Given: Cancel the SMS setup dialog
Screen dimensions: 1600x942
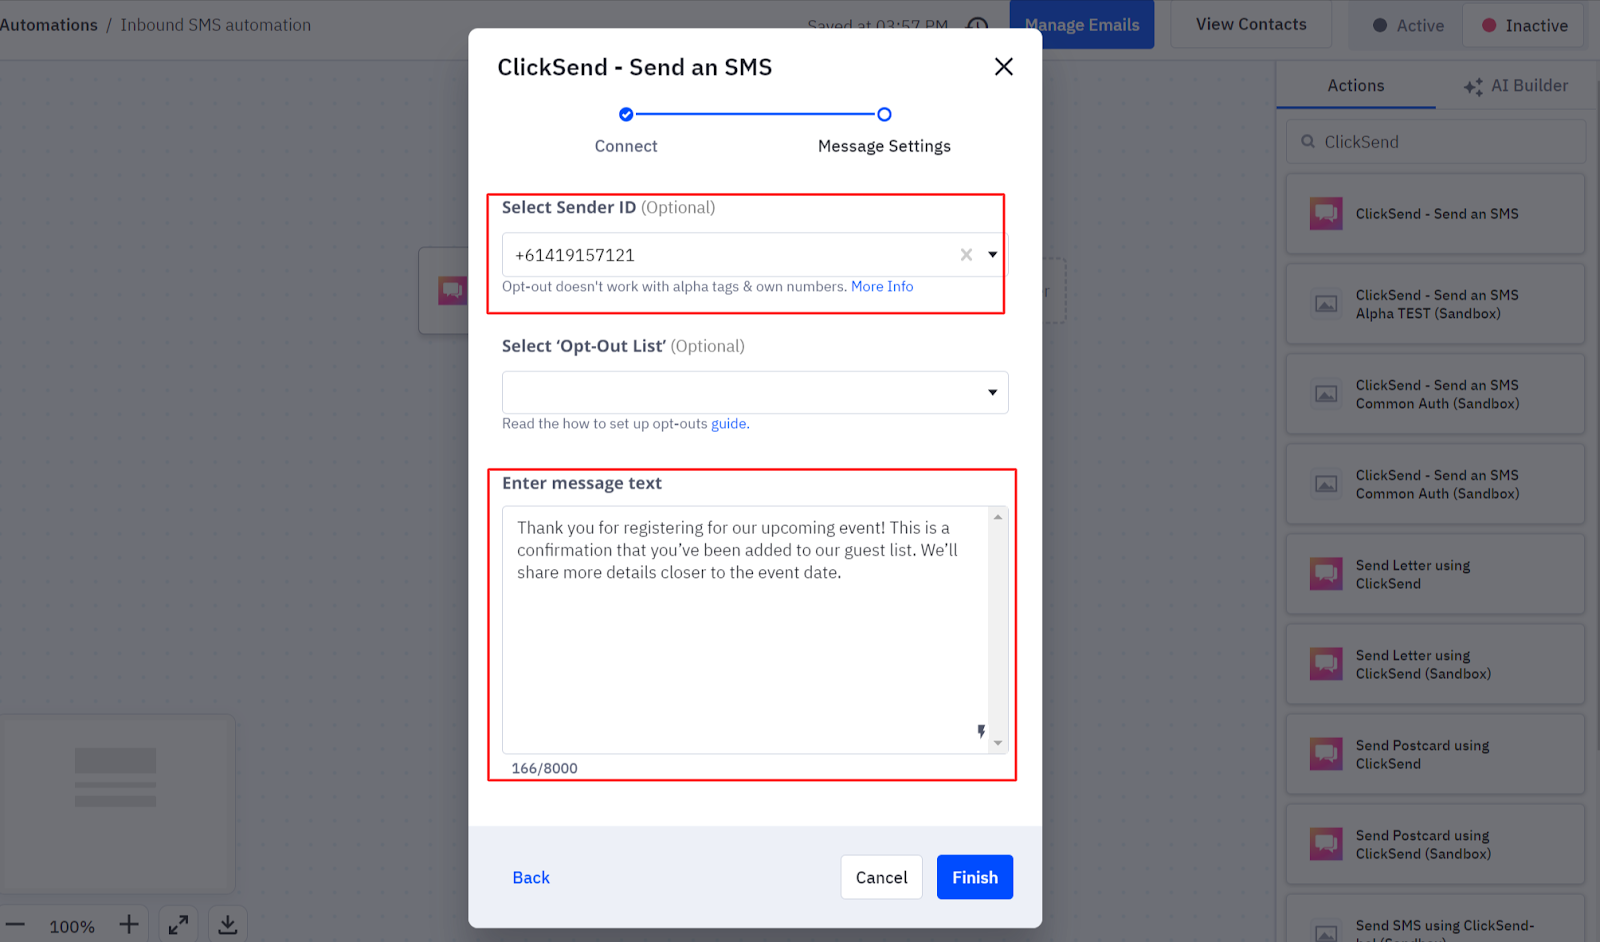Looking at the screenshot, I should coord(881,877).
